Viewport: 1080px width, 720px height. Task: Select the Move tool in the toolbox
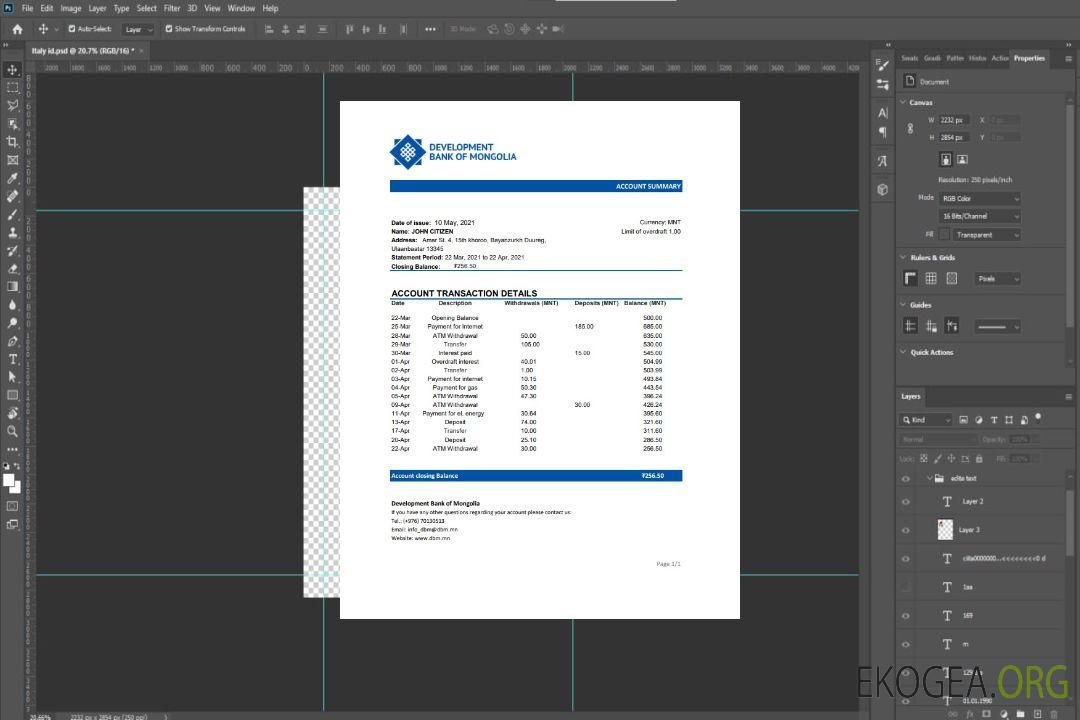(x=12, y=70)
